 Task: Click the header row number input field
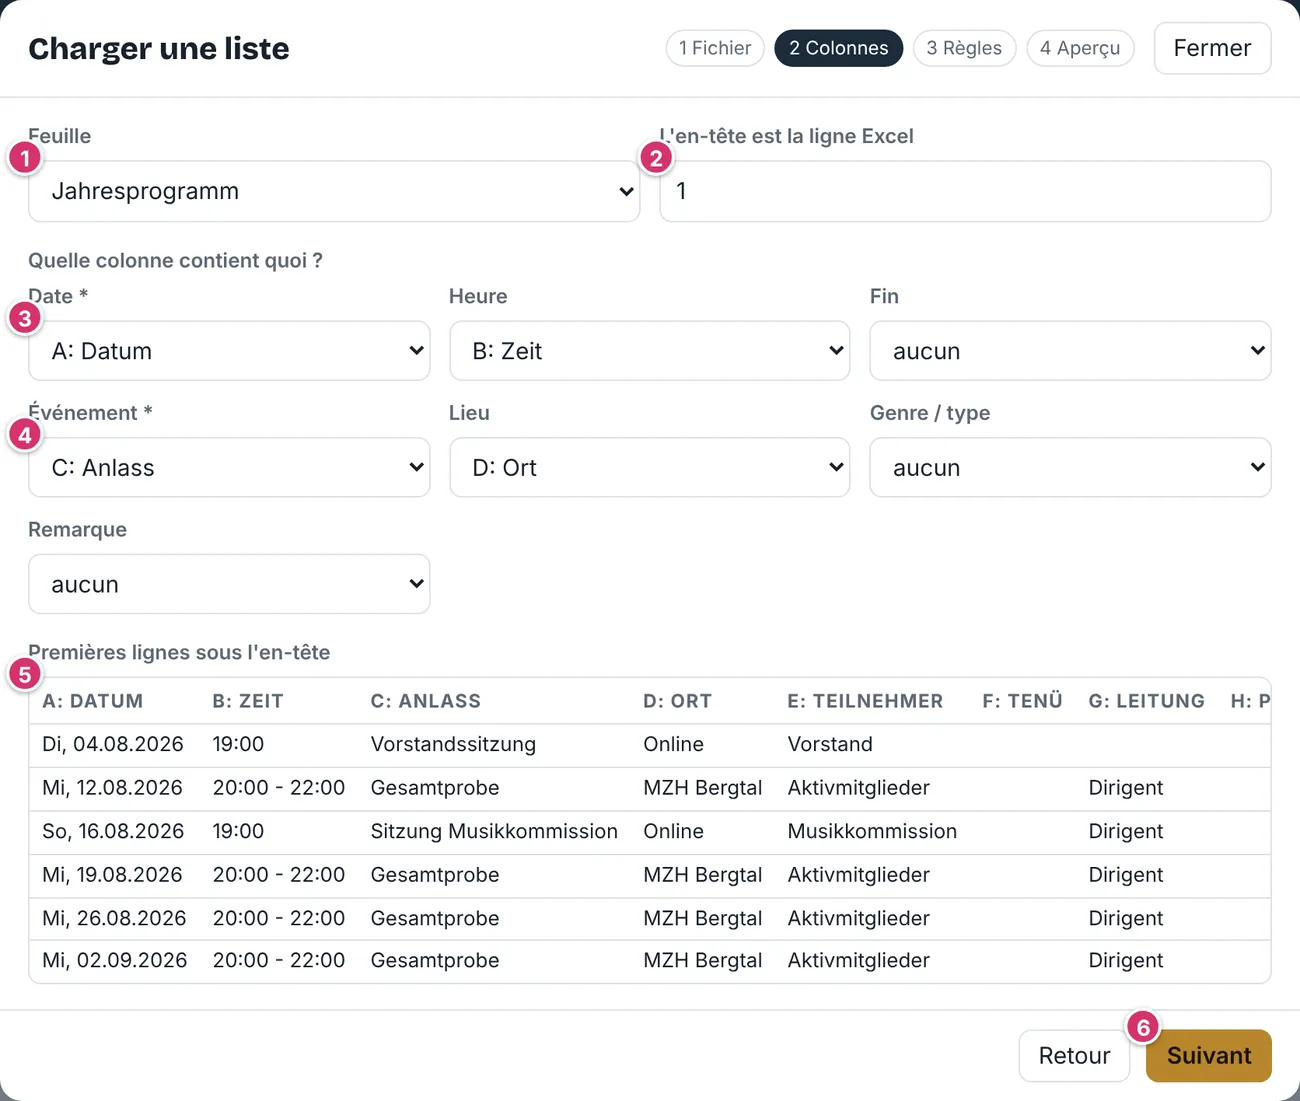pos(965,191)
